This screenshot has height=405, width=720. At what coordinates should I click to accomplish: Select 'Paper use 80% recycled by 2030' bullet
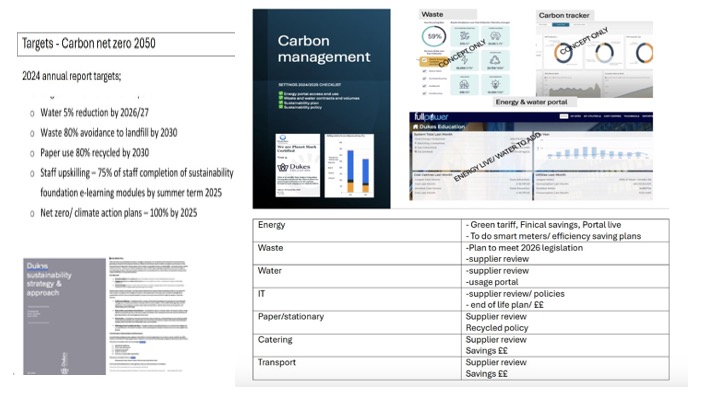point(95,152)
